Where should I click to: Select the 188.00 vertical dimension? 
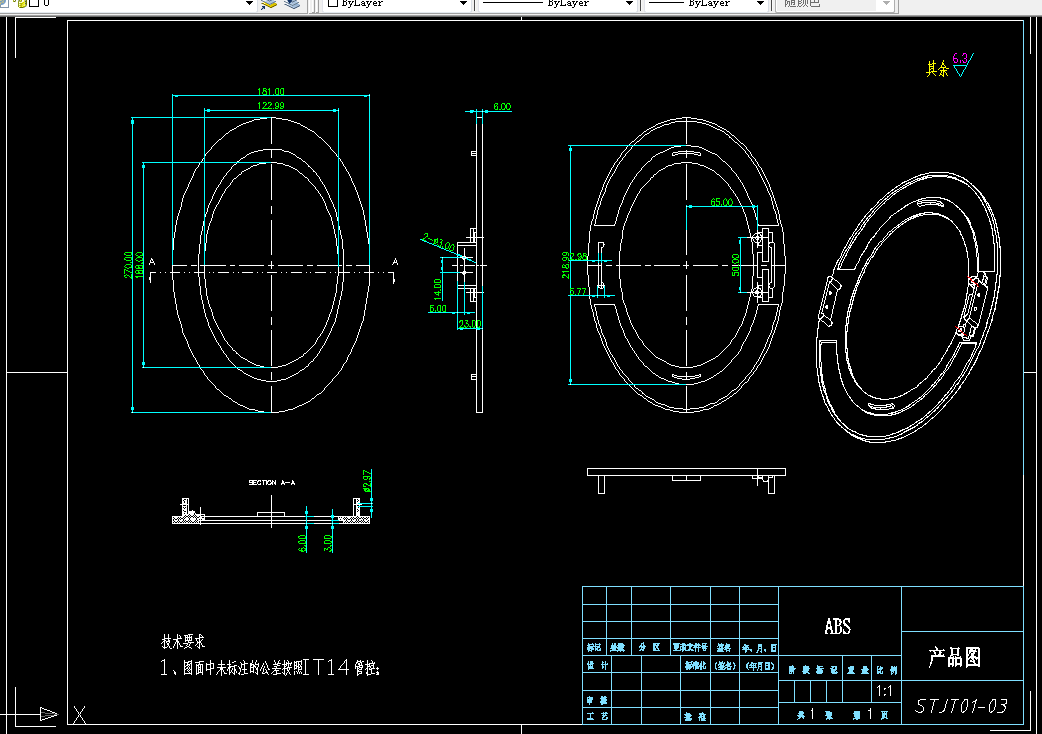(139, 264)
